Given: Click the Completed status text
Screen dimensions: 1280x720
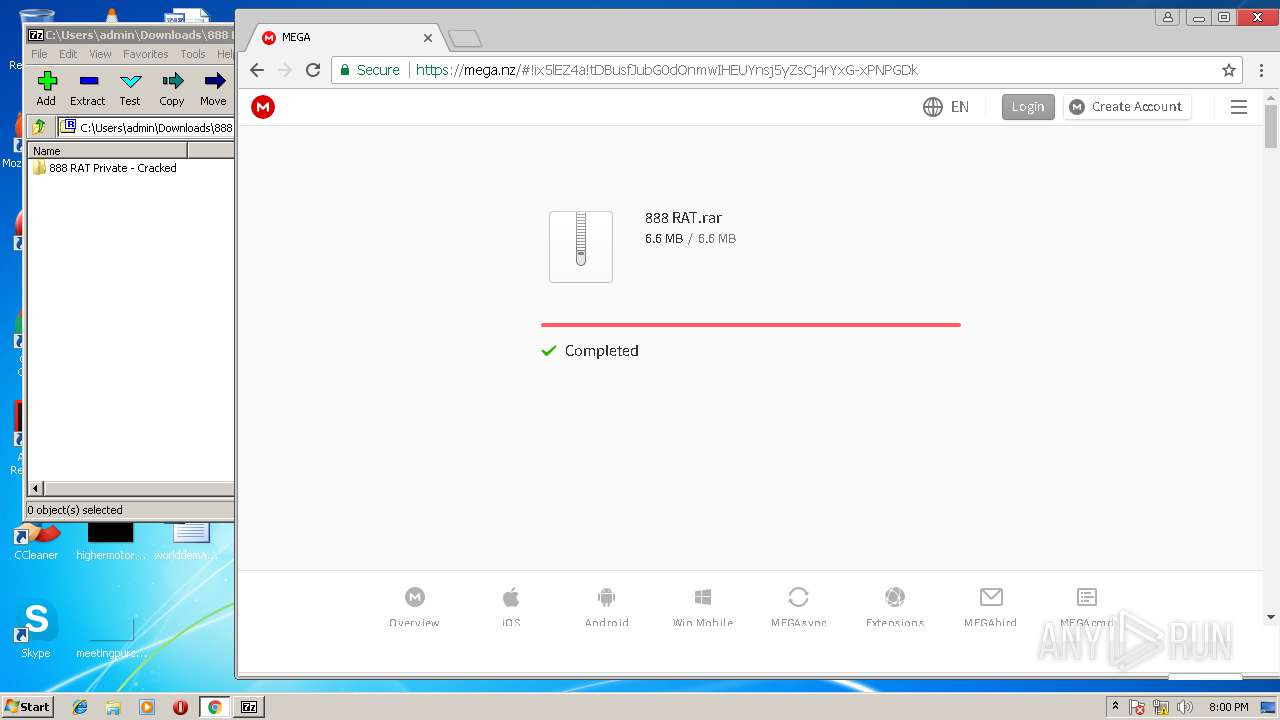Looking at the screenshot, I should (601, 351).
